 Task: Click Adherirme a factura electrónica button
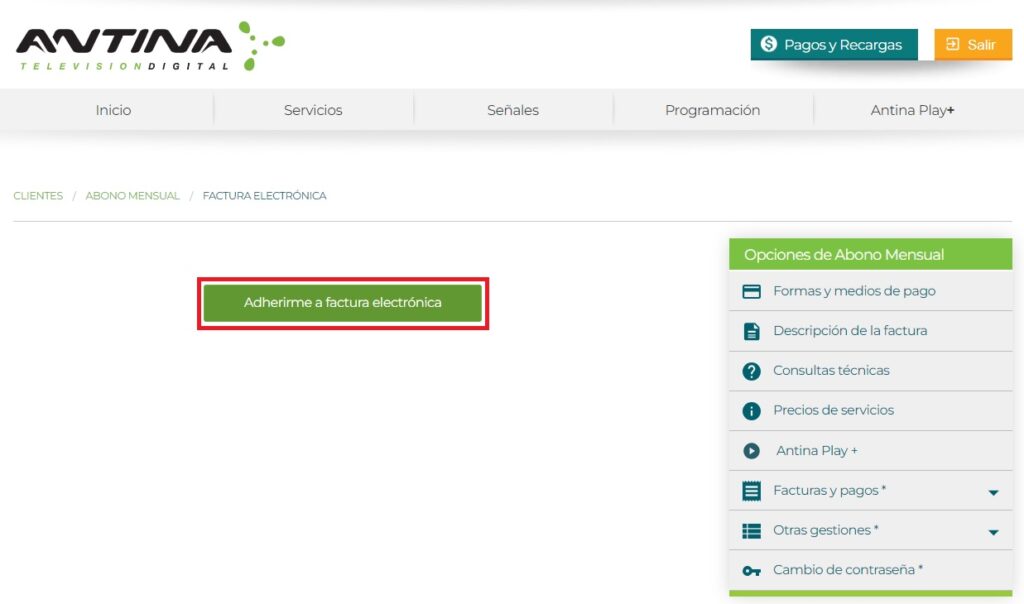coord(343,303)
